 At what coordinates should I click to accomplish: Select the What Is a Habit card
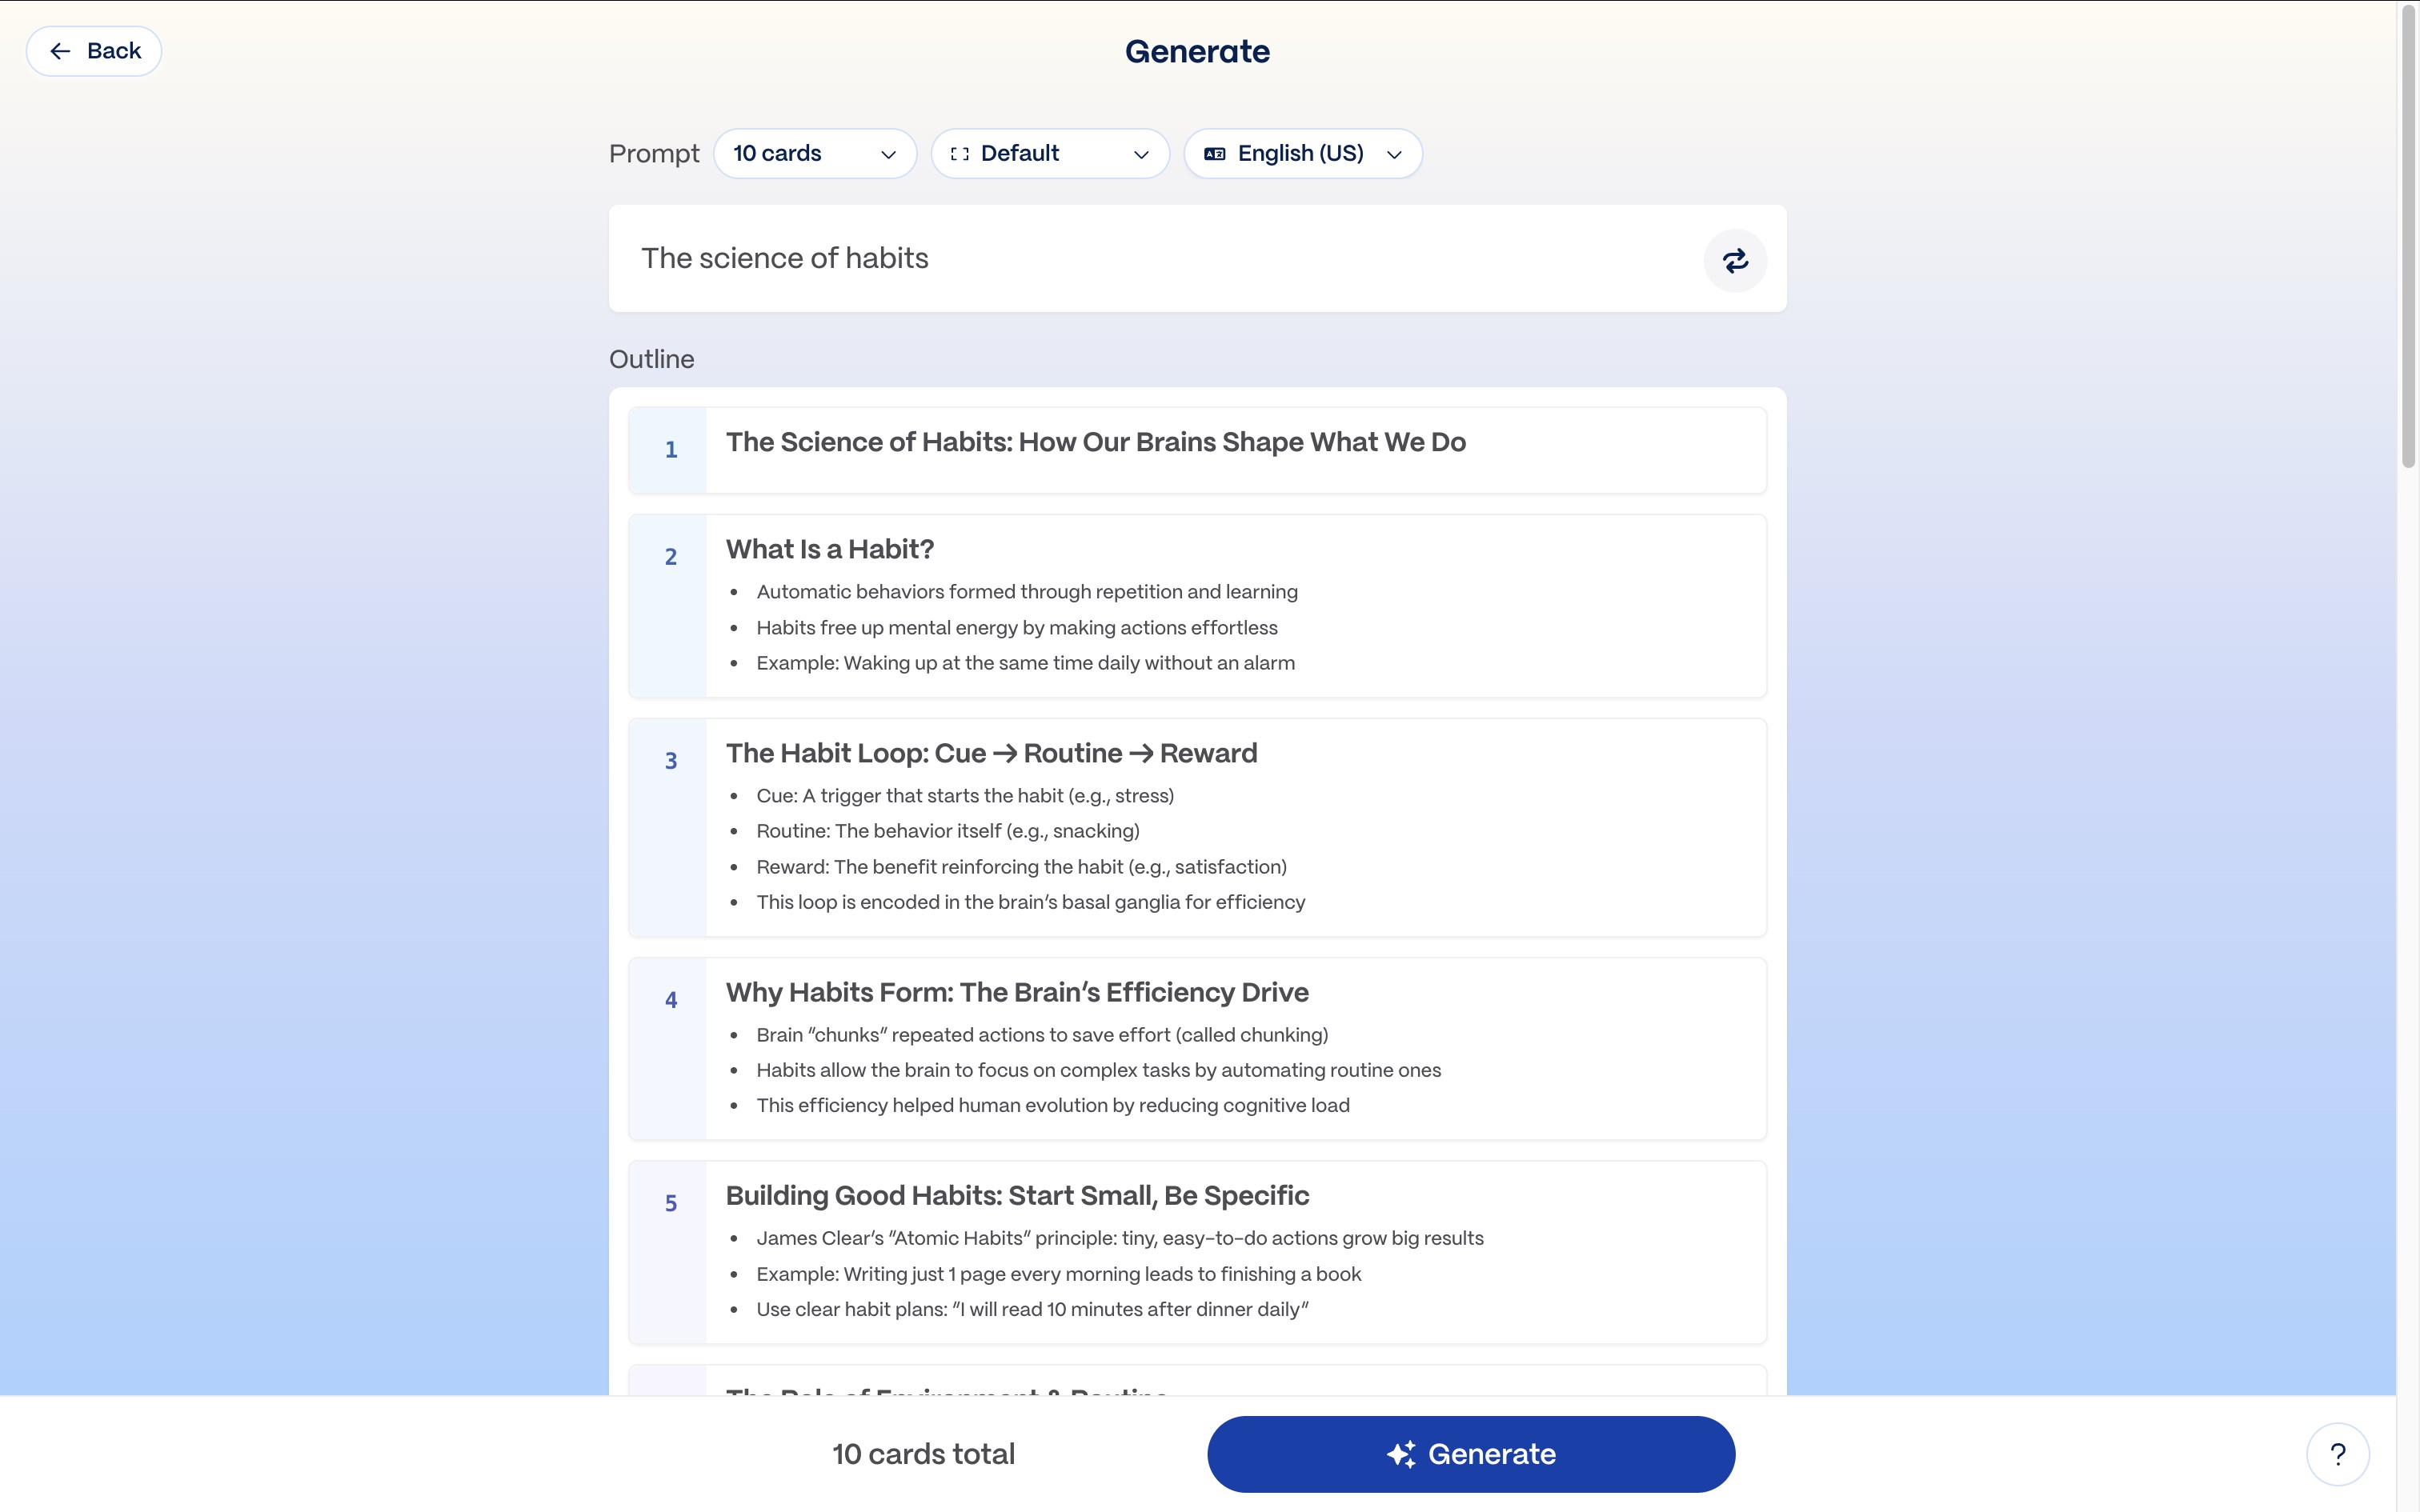(x=1196, y=605)
